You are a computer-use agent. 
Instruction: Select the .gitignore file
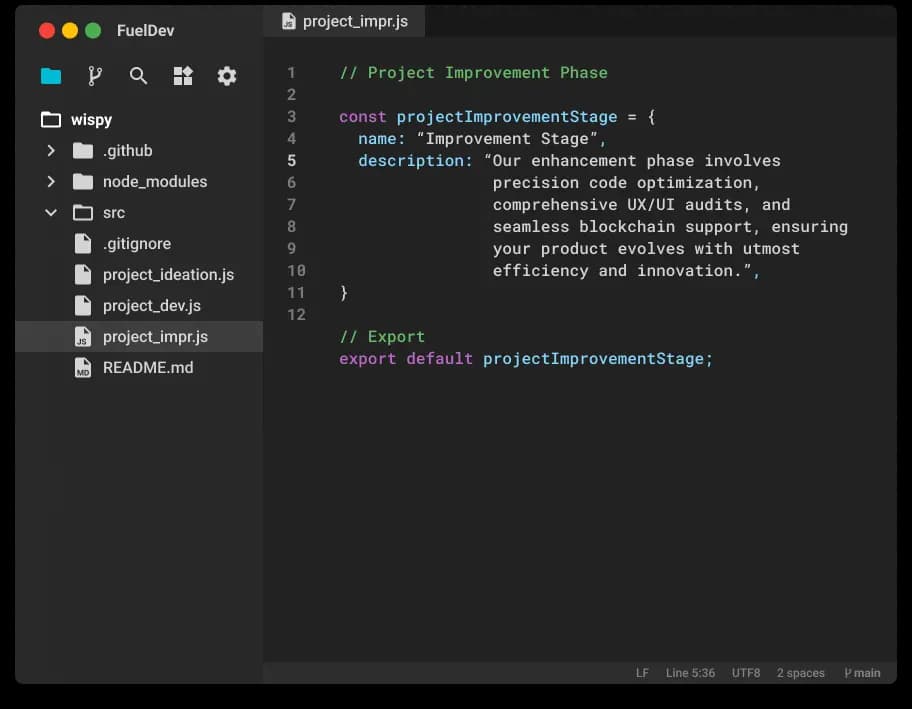[137, 244]
